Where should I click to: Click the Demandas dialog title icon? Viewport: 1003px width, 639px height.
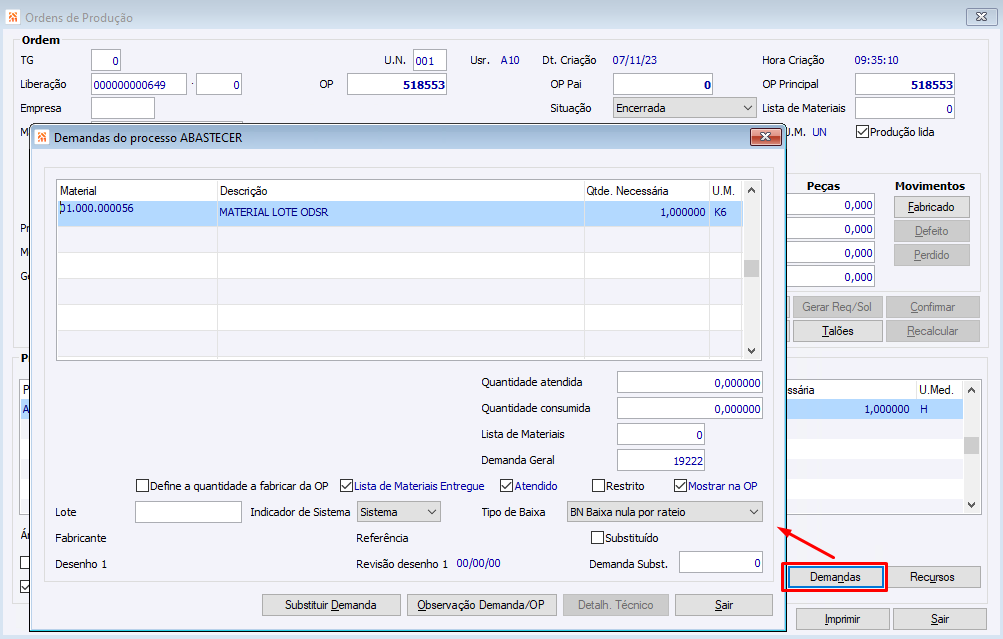coord(42,137)
